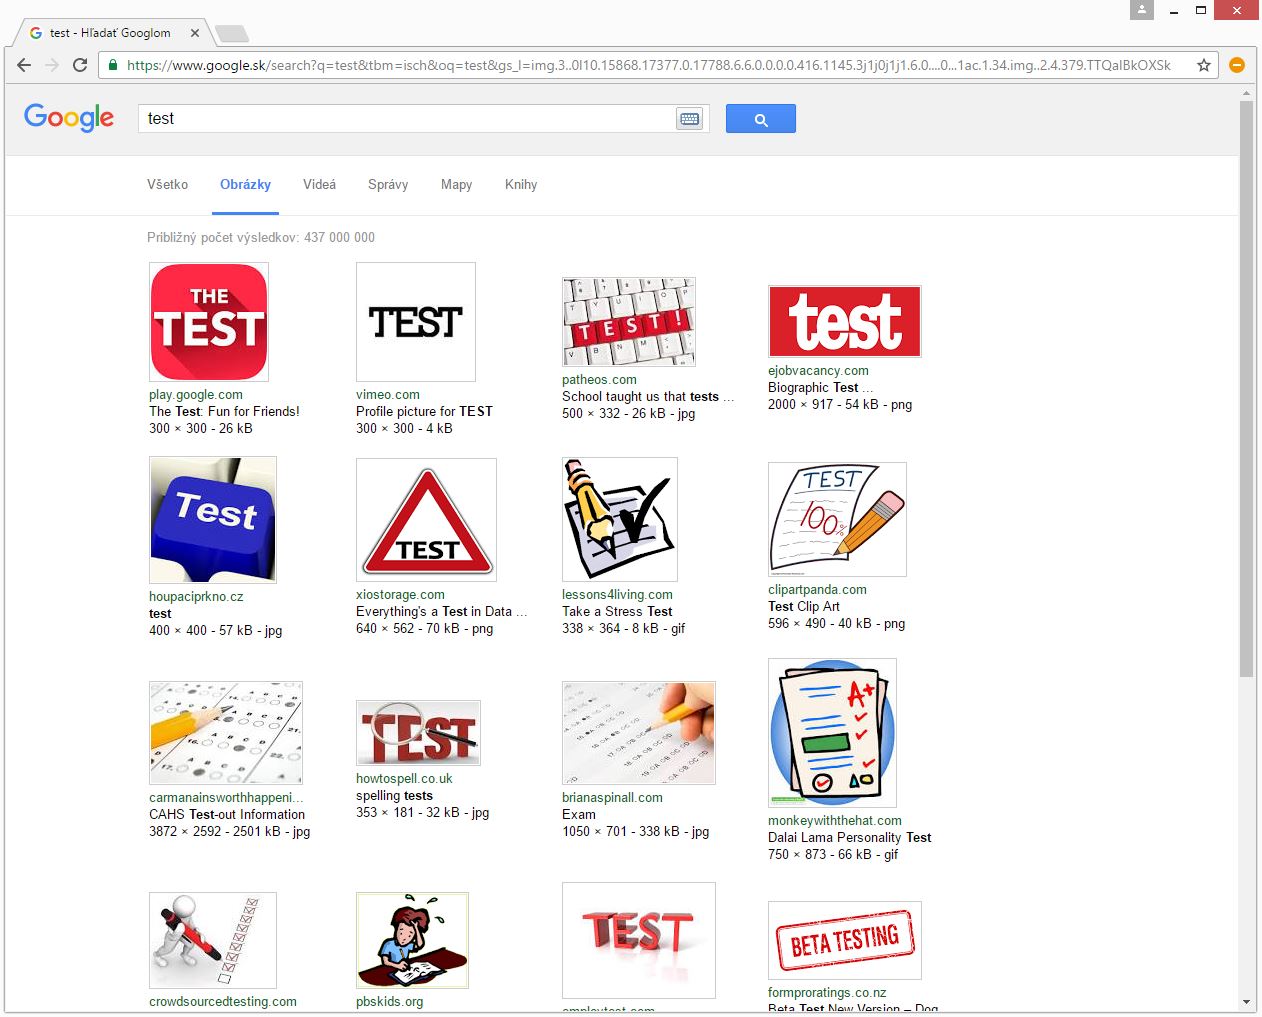Click the browser forward arrow

click(52, 65)
